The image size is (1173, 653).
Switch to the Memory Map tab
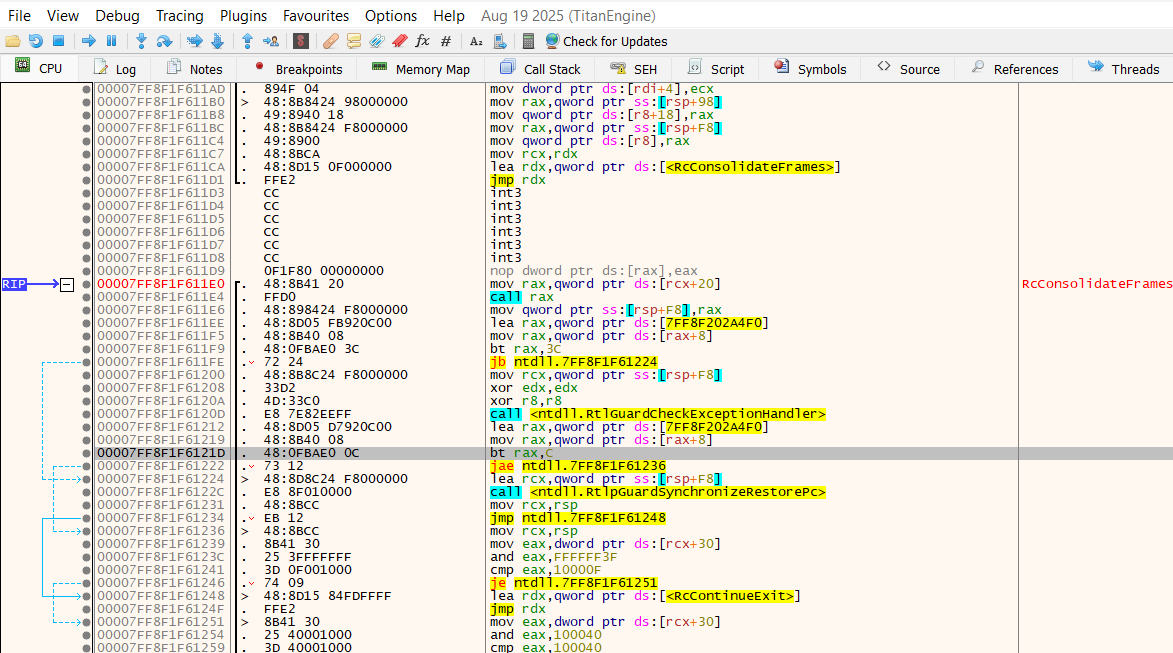pos(421,69)
